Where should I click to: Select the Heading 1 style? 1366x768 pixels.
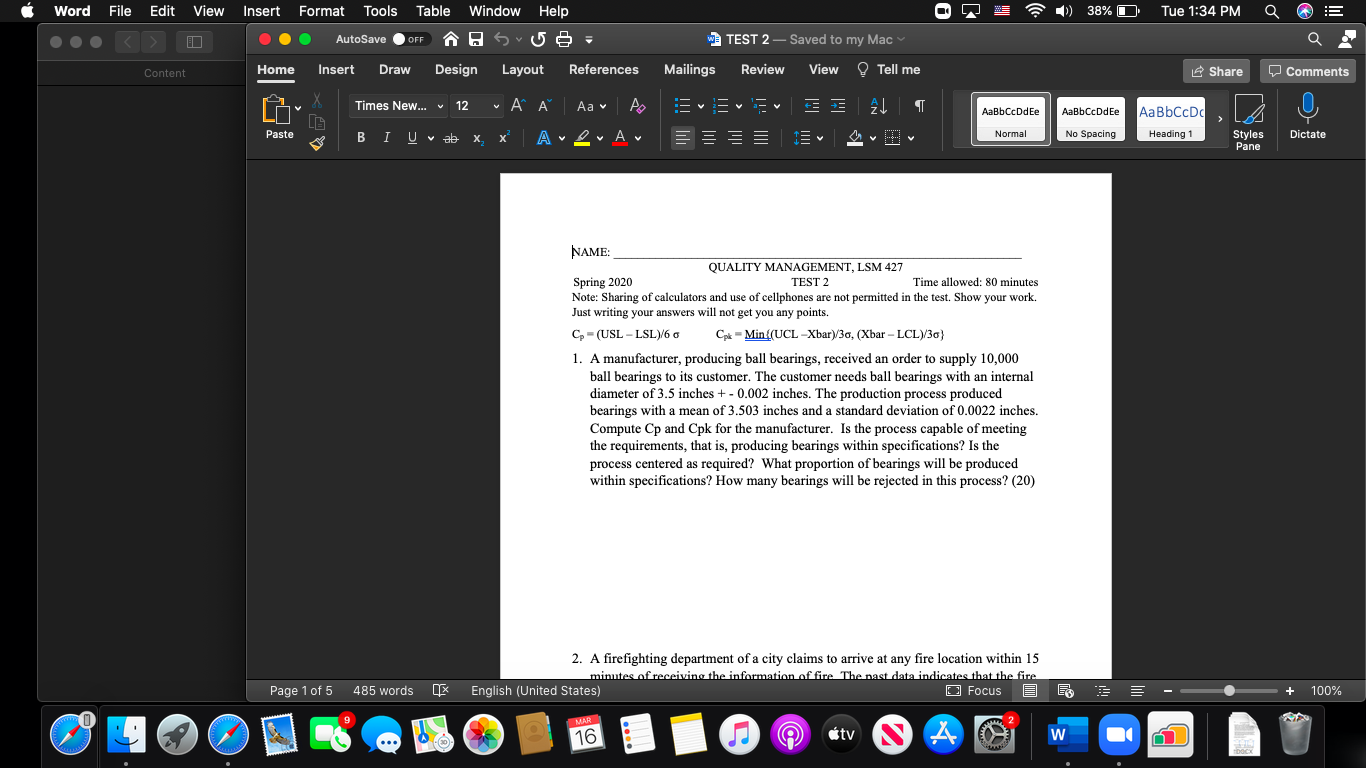pos(1170,119)
